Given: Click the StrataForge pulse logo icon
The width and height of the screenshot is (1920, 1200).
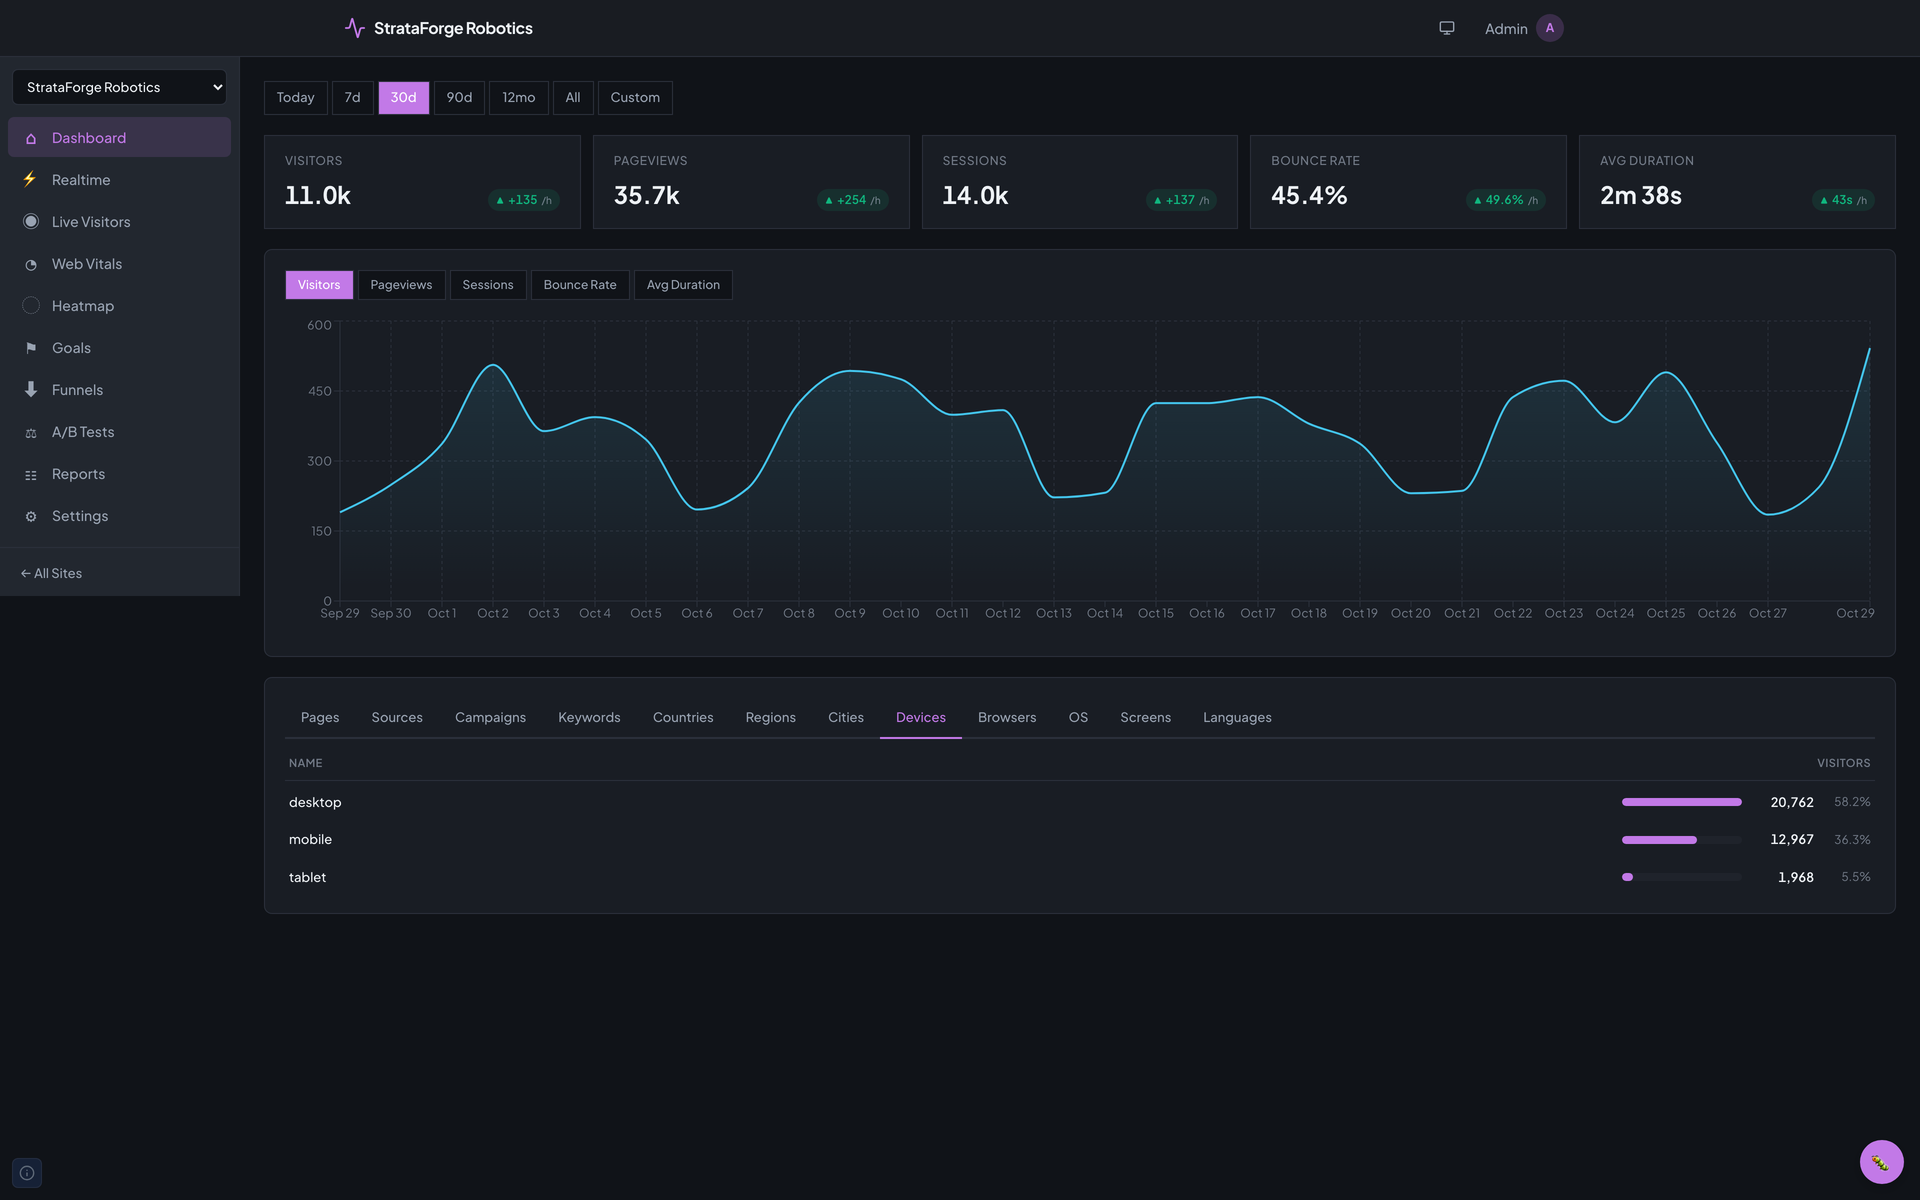Looking at the screenshot, I should pyautogui.click(x=354, y=28).
